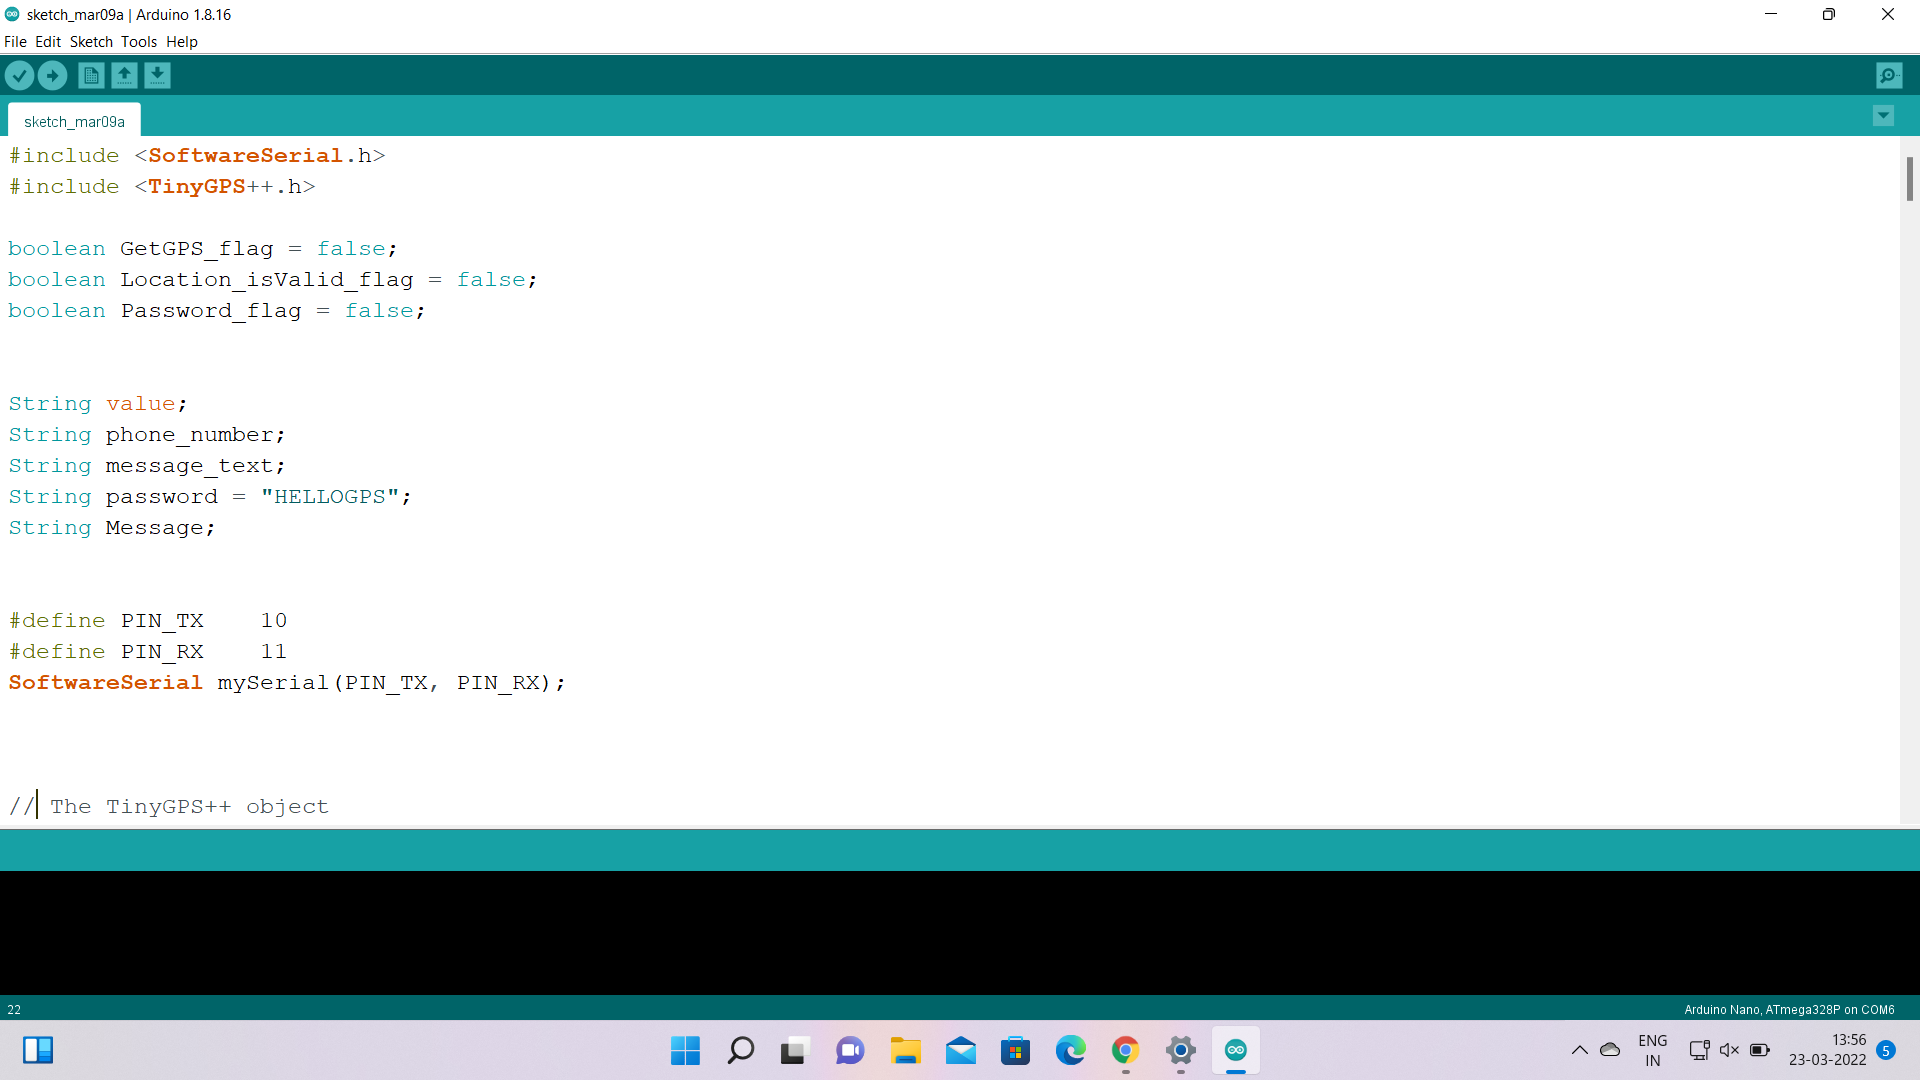Viewport: 1920px width, 1080px height.
Task: Click line number 22 in status bar
Action: point(14,1010)
